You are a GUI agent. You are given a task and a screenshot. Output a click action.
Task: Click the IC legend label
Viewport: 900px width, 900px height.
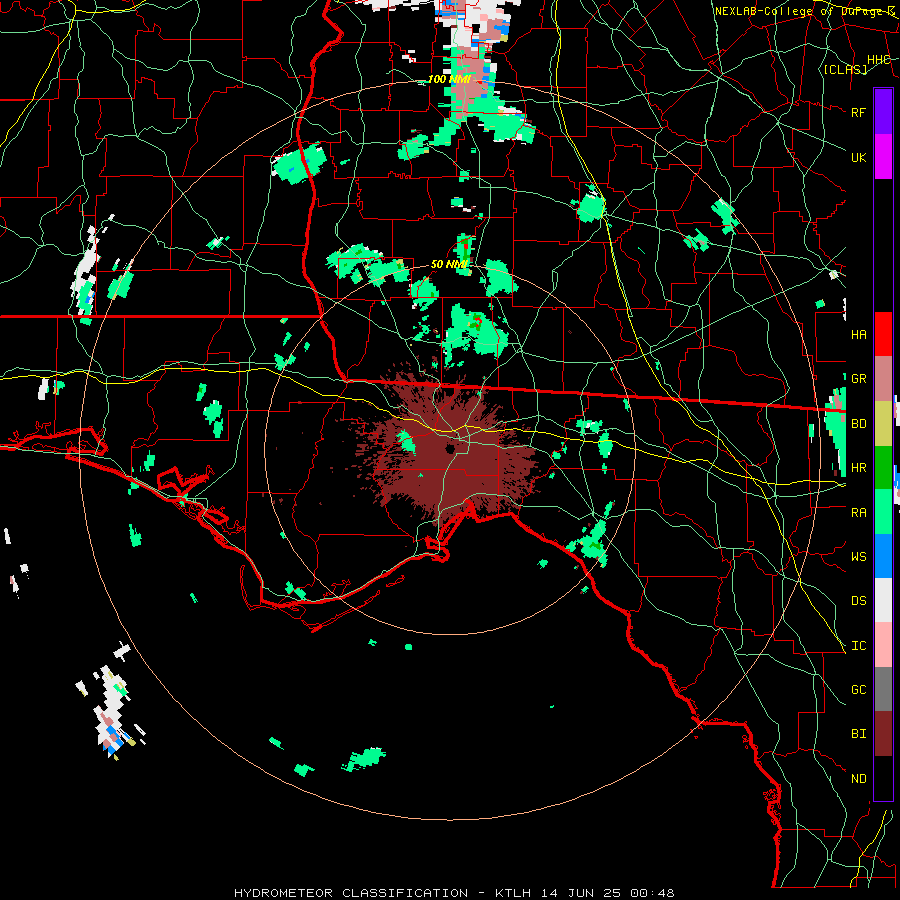858,646
